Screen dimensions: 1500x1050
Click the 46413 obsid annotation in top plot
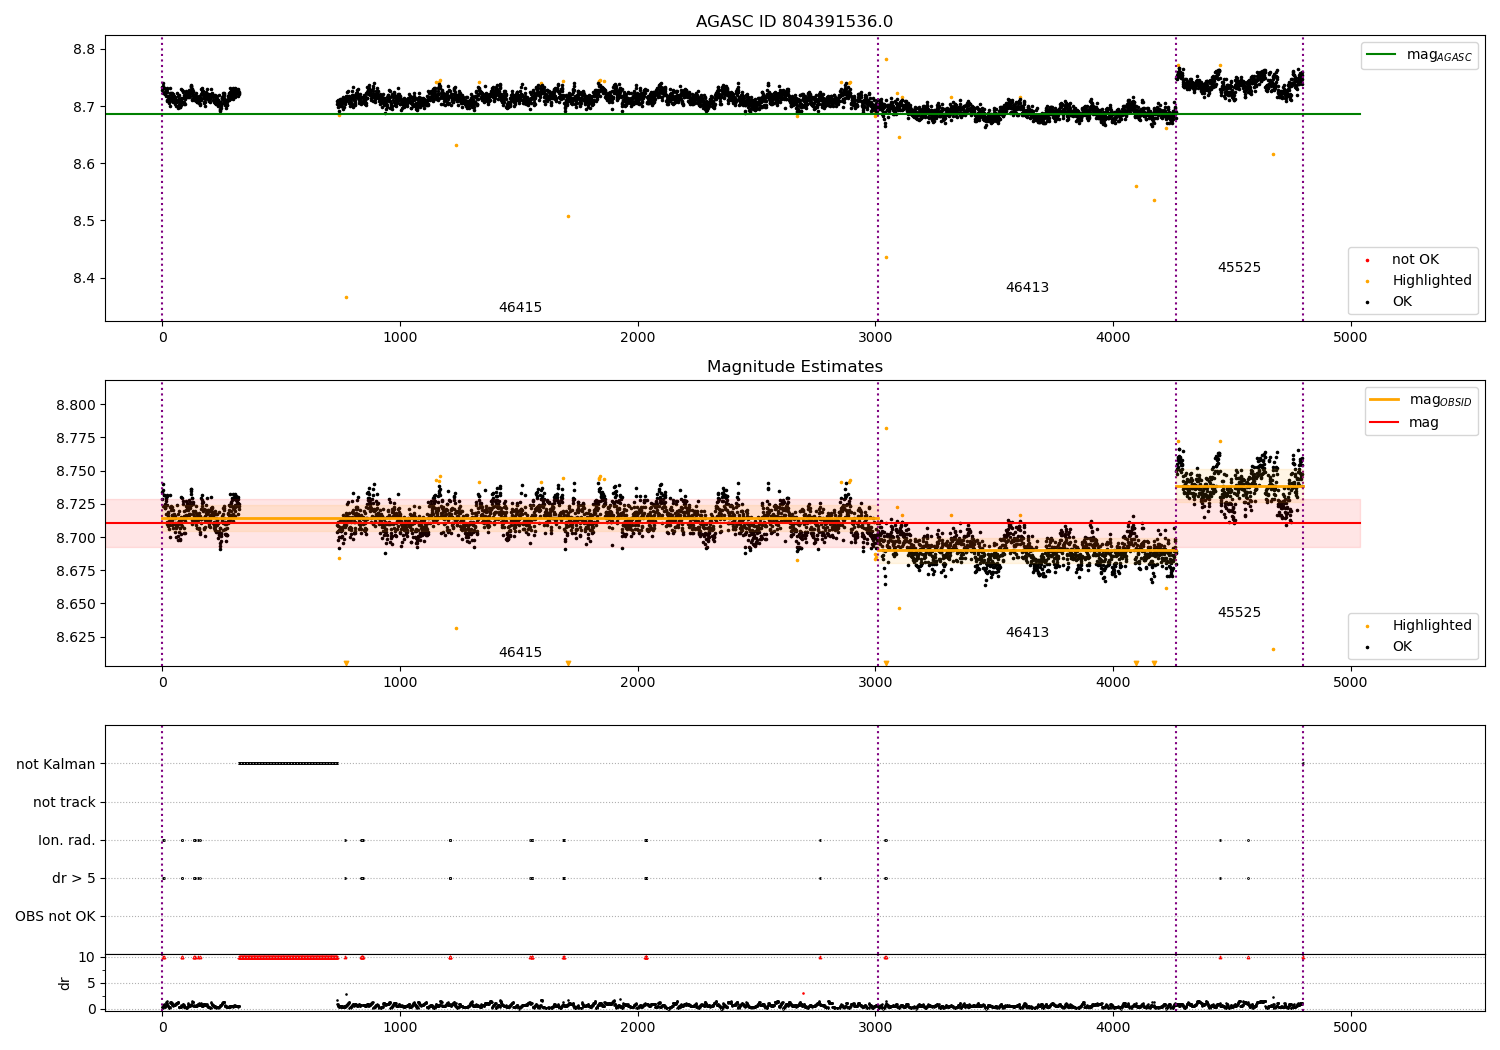click(x=1027, y=288)
